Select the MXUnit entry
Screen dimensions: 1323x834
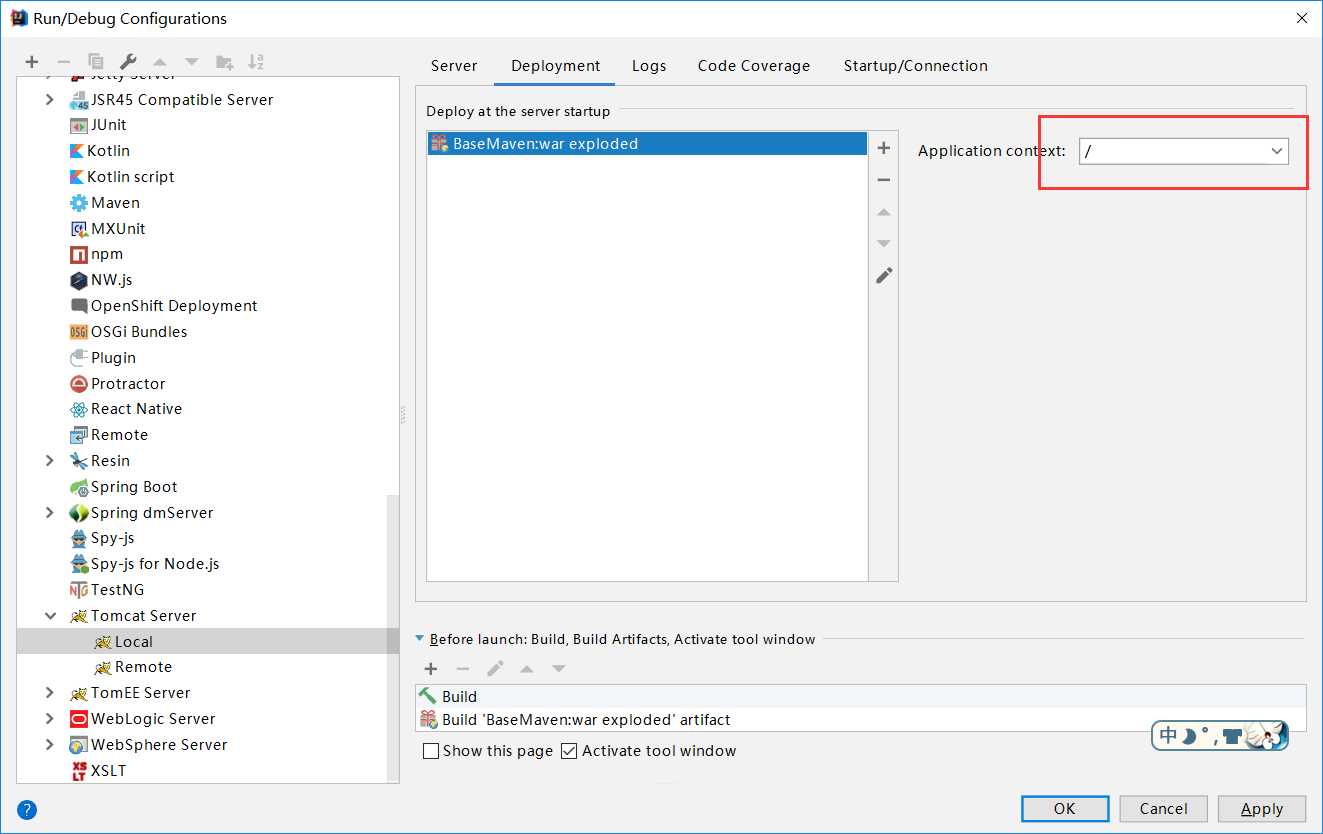[107, 229]
